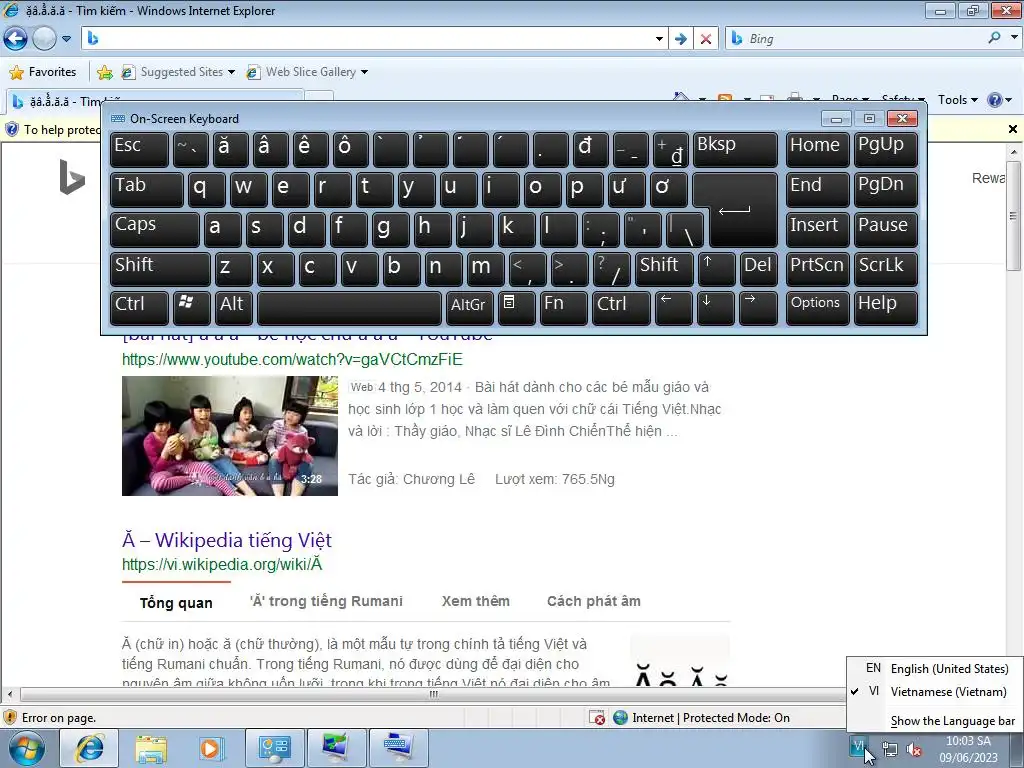Click the up arrow key on keyboard
1024x768 pixels.
pos(716,269)
